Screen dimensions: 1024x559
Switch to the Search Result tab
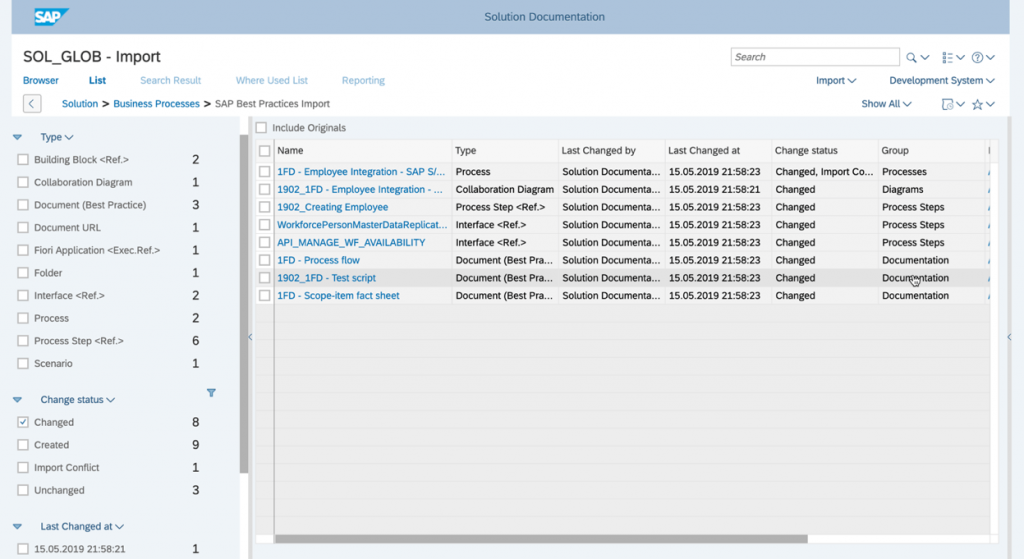click(170, 80)
